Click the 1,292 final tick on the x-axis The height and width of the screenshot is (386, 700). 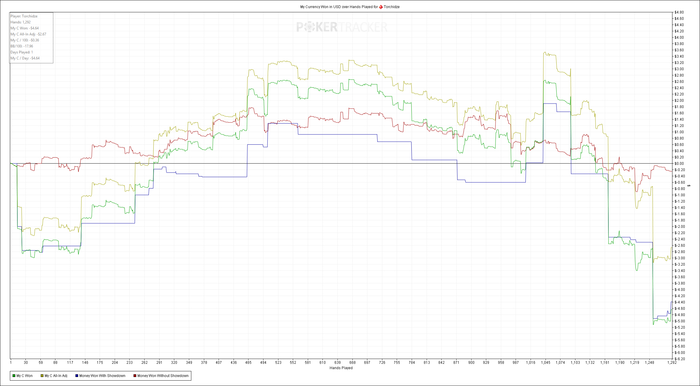(672, 363)
